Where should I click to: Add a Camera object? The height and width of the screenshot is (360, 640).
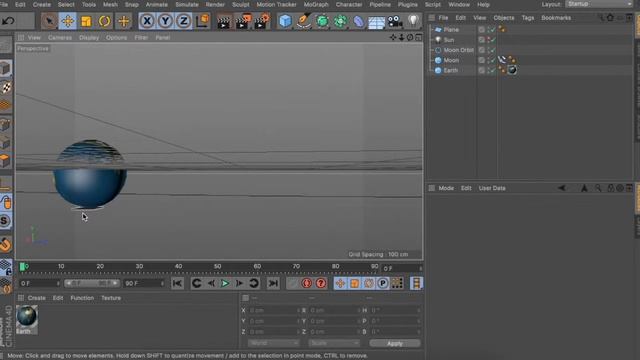[395, 21]
